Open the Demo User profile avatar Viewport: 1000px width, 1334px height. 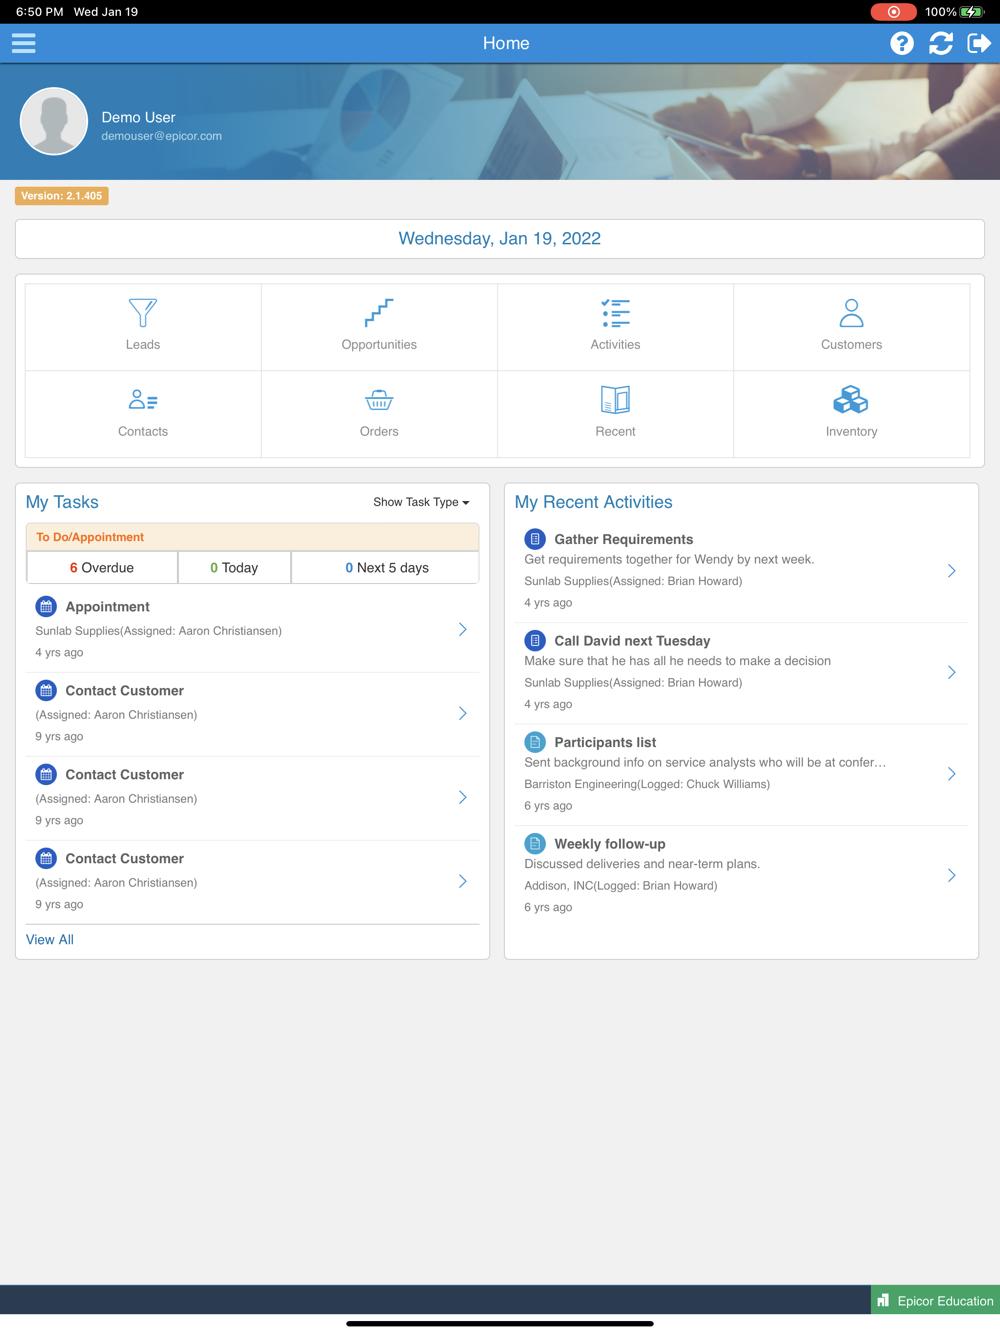click(x=54, y=121)
